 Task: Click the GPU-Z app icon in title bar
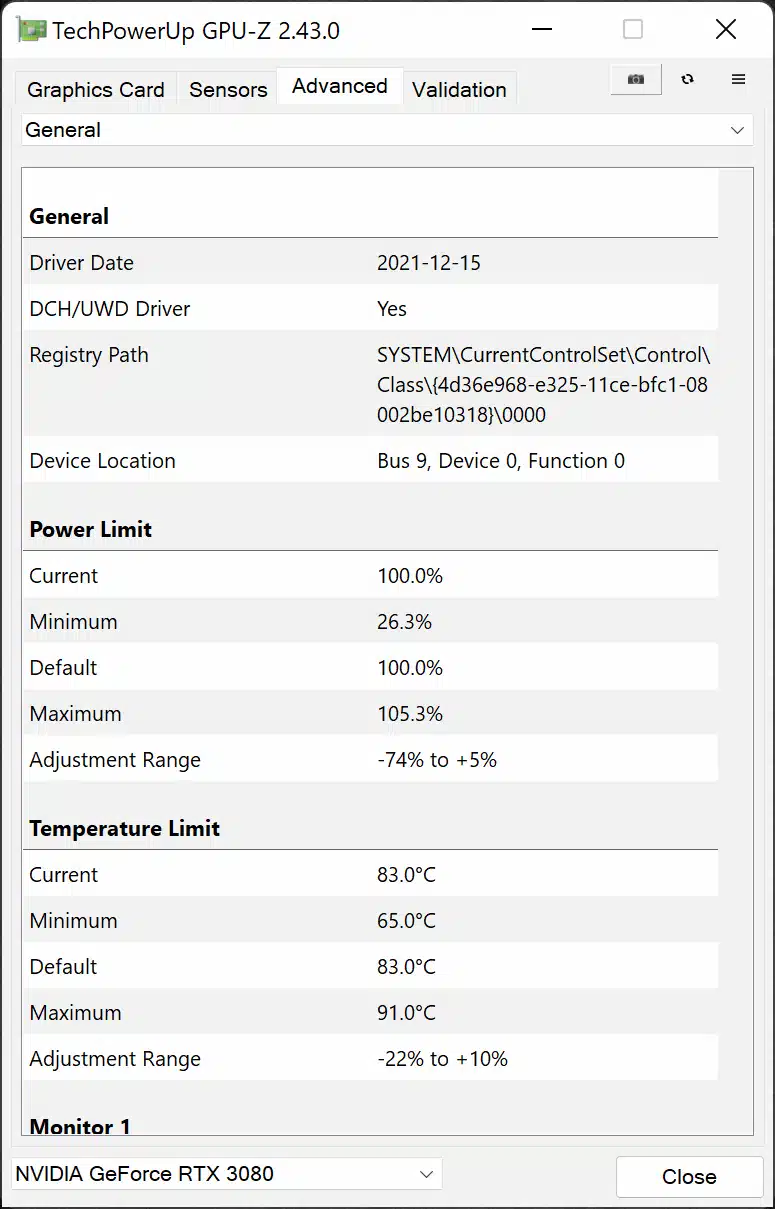click(31, 31)
